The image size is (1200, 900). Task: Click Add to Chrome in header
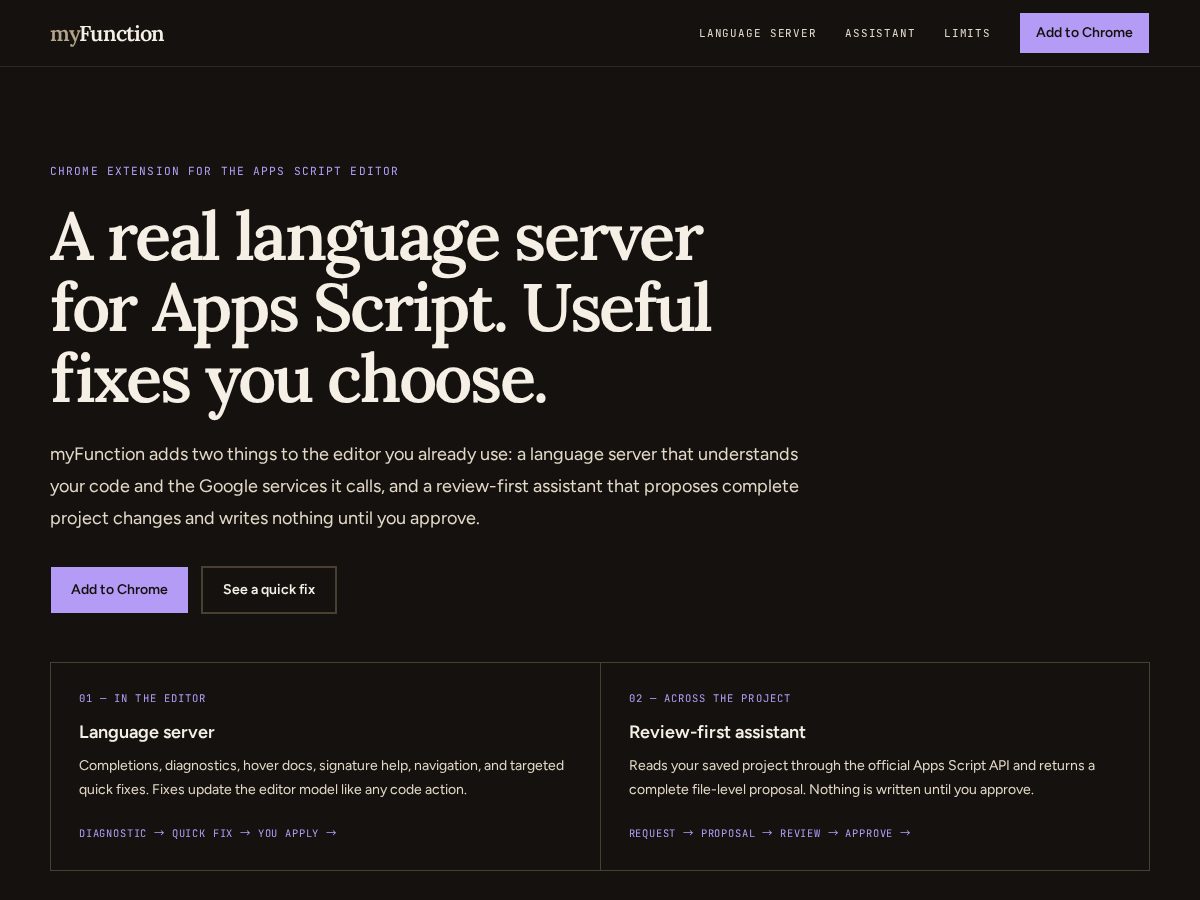click(1084, 33)
